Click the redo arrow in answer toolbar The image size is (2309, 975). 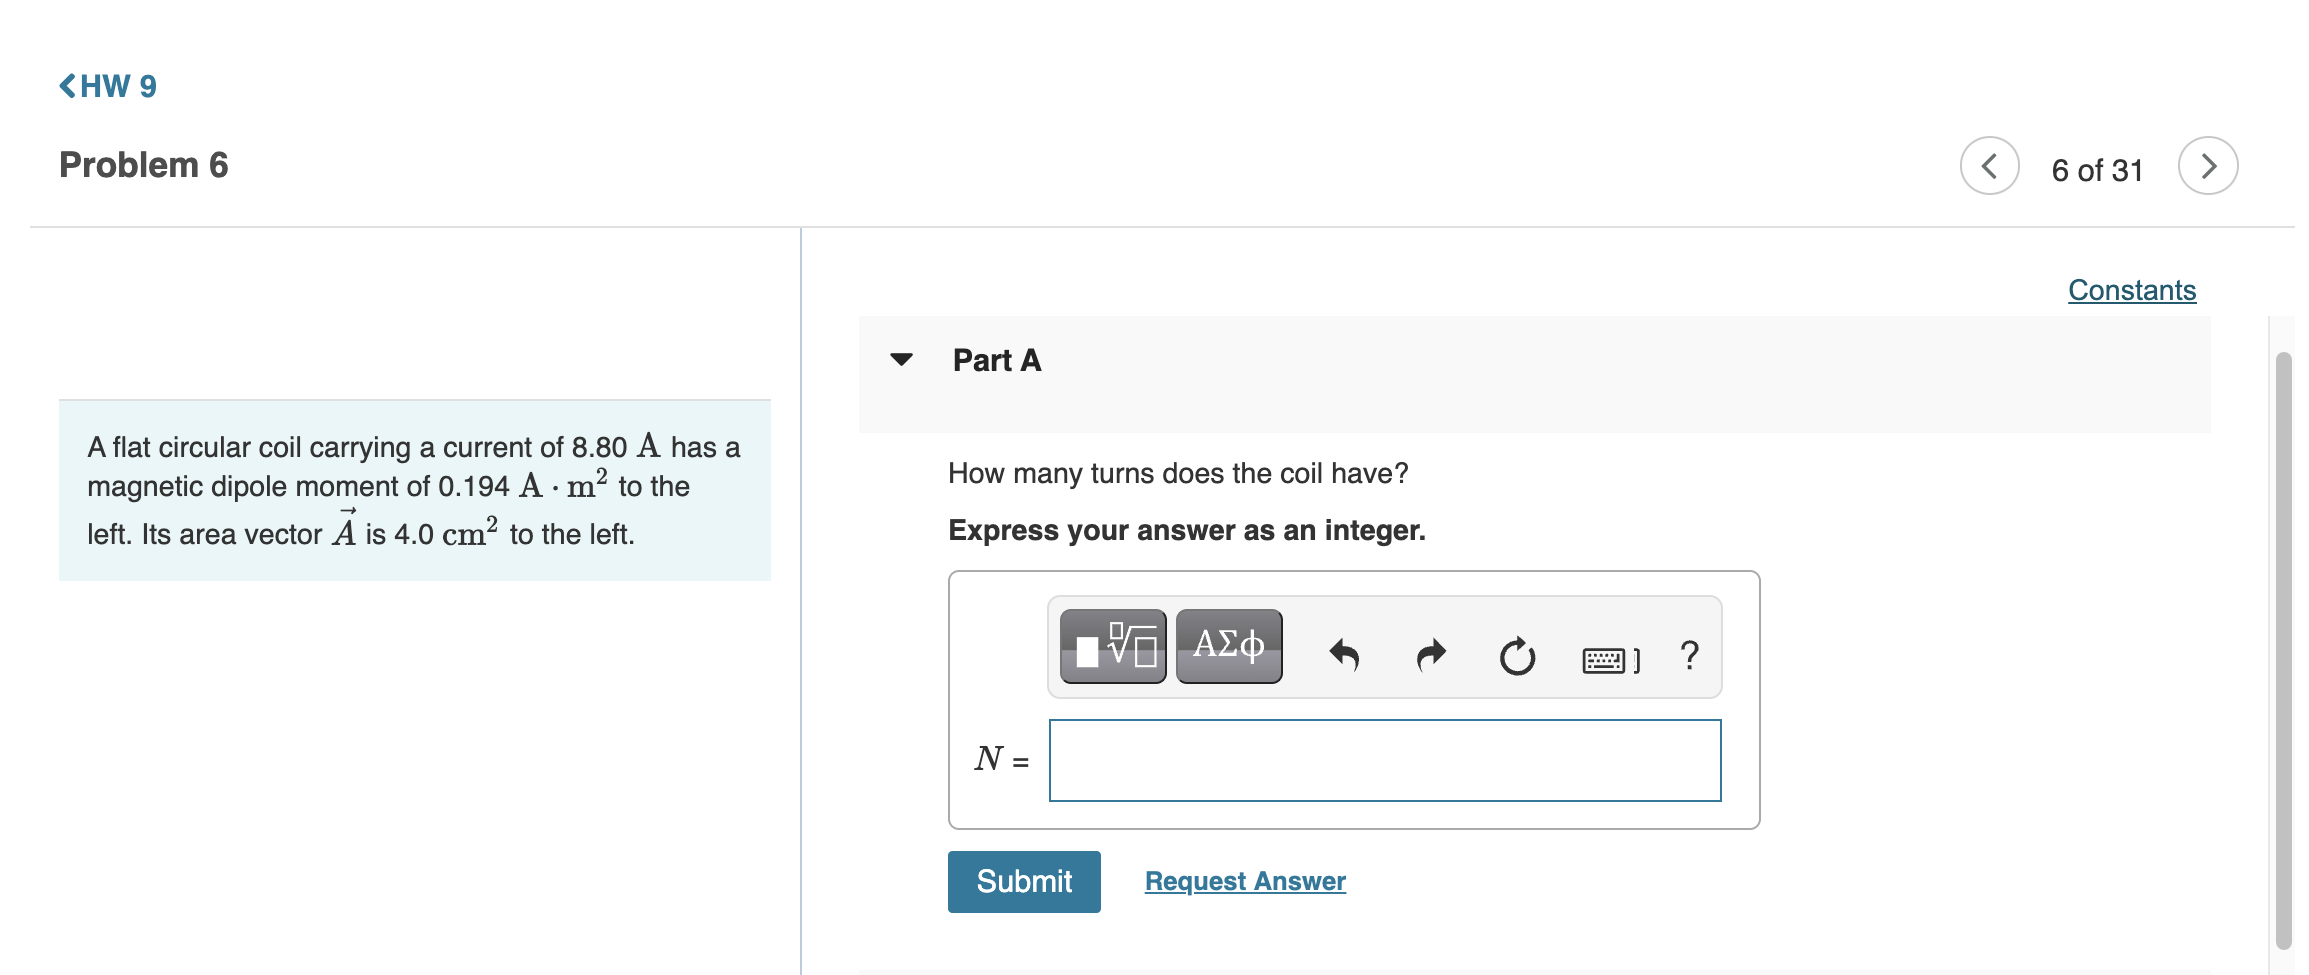coord(1431,656)
